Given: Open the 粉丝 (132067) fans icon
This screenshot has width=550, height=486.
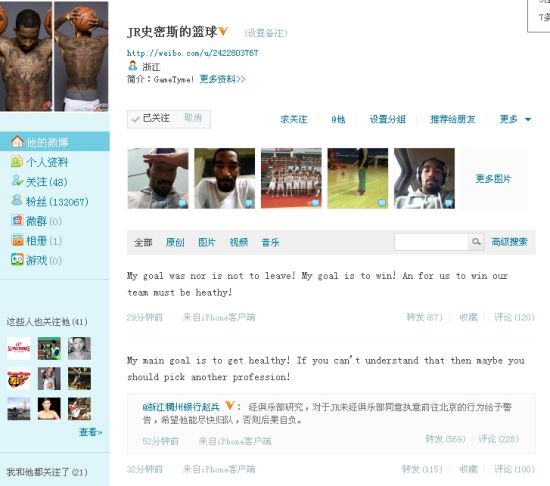Looking at the screenshot, I should click(16, 200).
